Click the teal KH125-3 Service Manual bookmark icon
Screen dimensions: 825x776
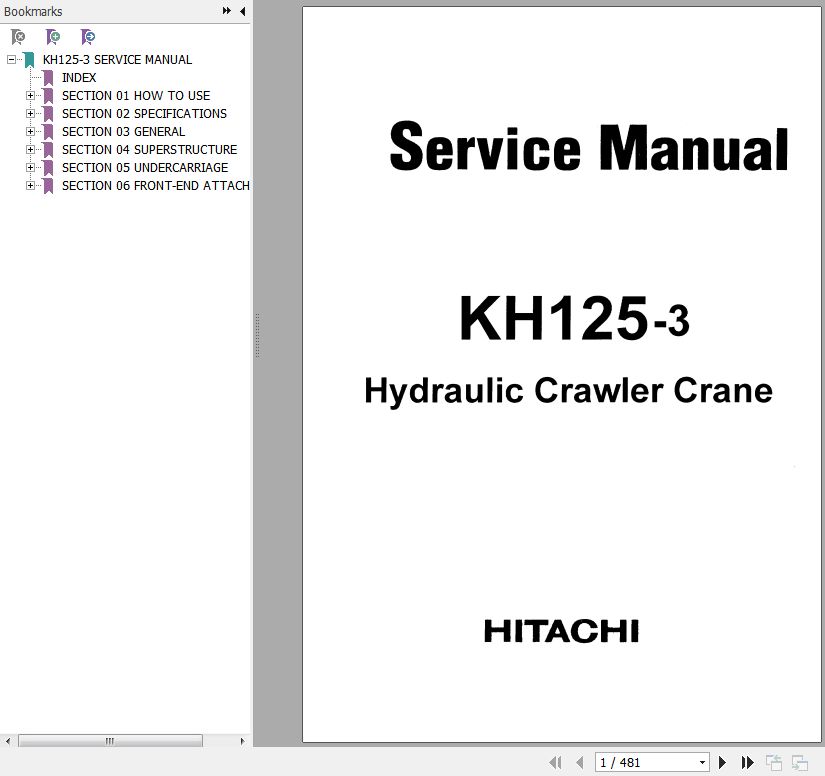tap(29, 60)
